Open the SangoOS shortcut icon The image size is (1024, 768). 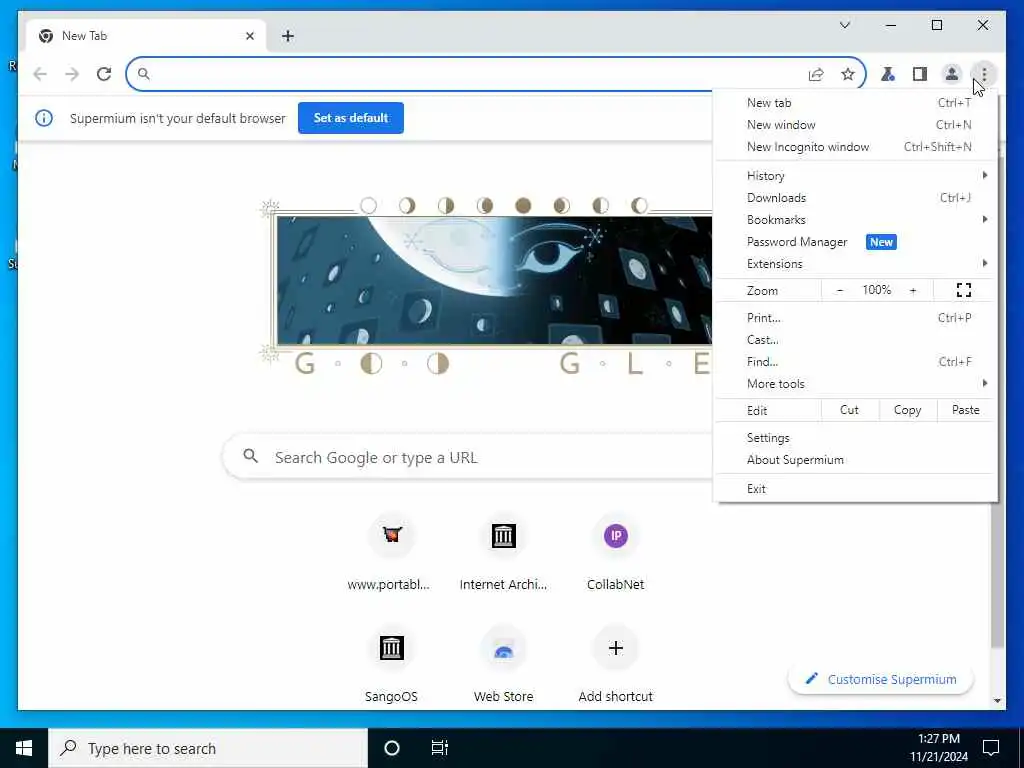[x=391, y=648]
